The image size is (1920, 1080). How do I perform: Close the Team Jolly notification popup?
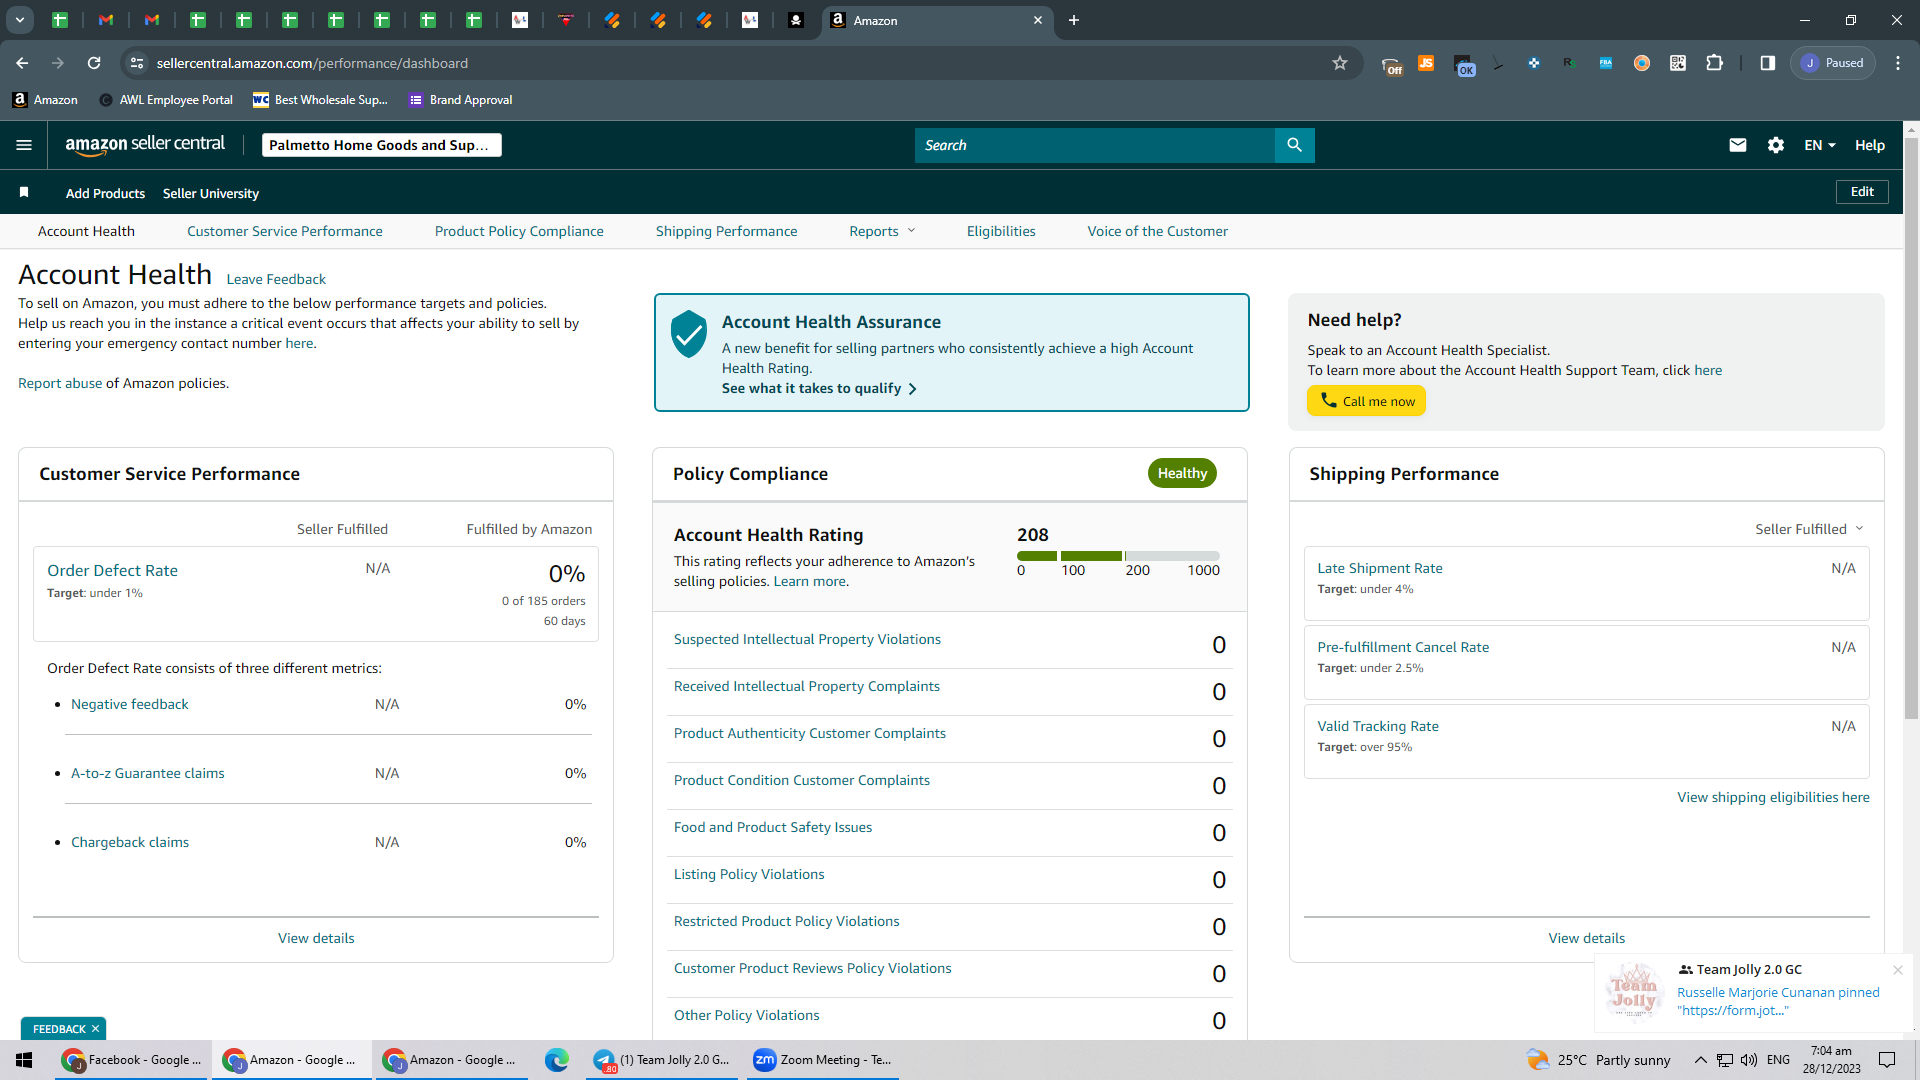(1898, 970)
